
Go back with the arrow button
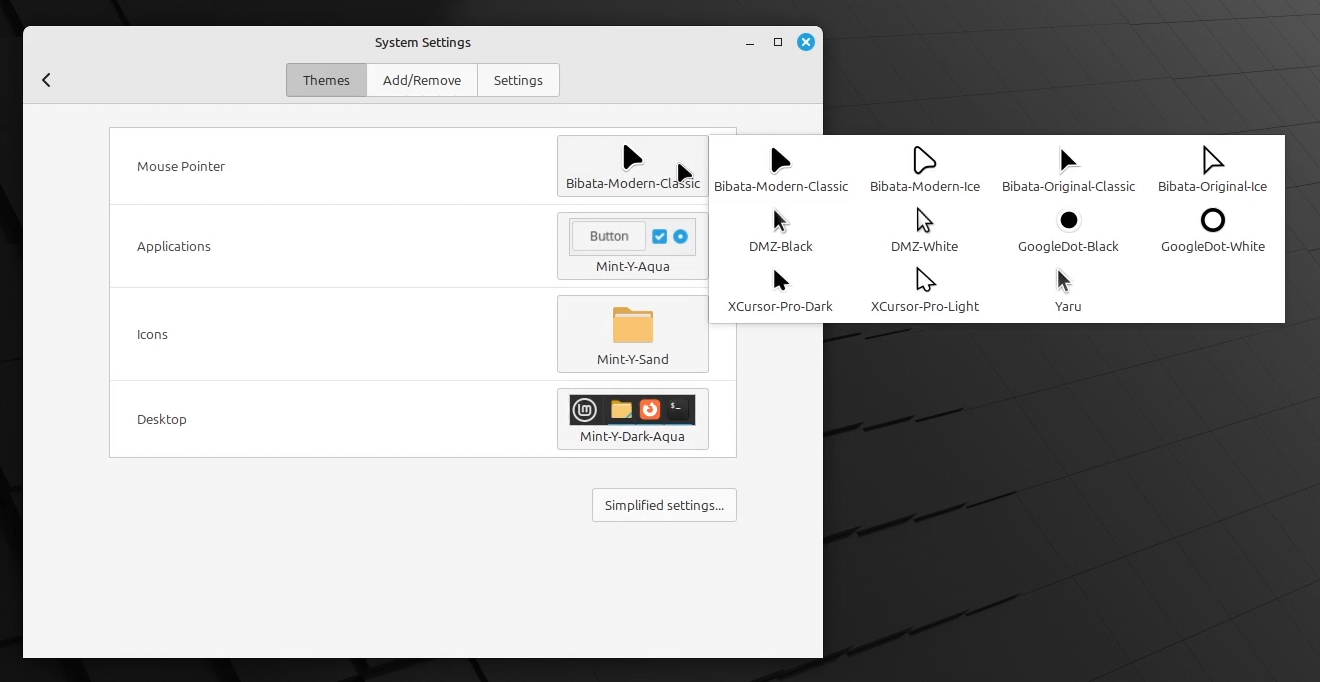coord(46,80)
